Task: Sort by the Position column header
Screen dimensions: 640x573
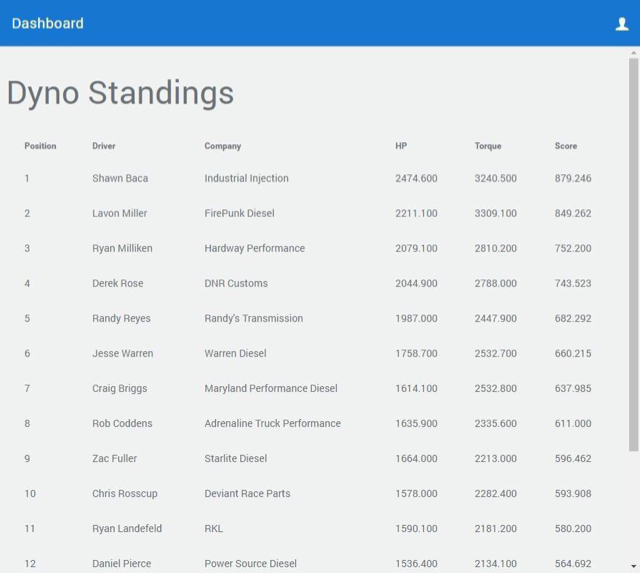Action: [x=40, y=146]
